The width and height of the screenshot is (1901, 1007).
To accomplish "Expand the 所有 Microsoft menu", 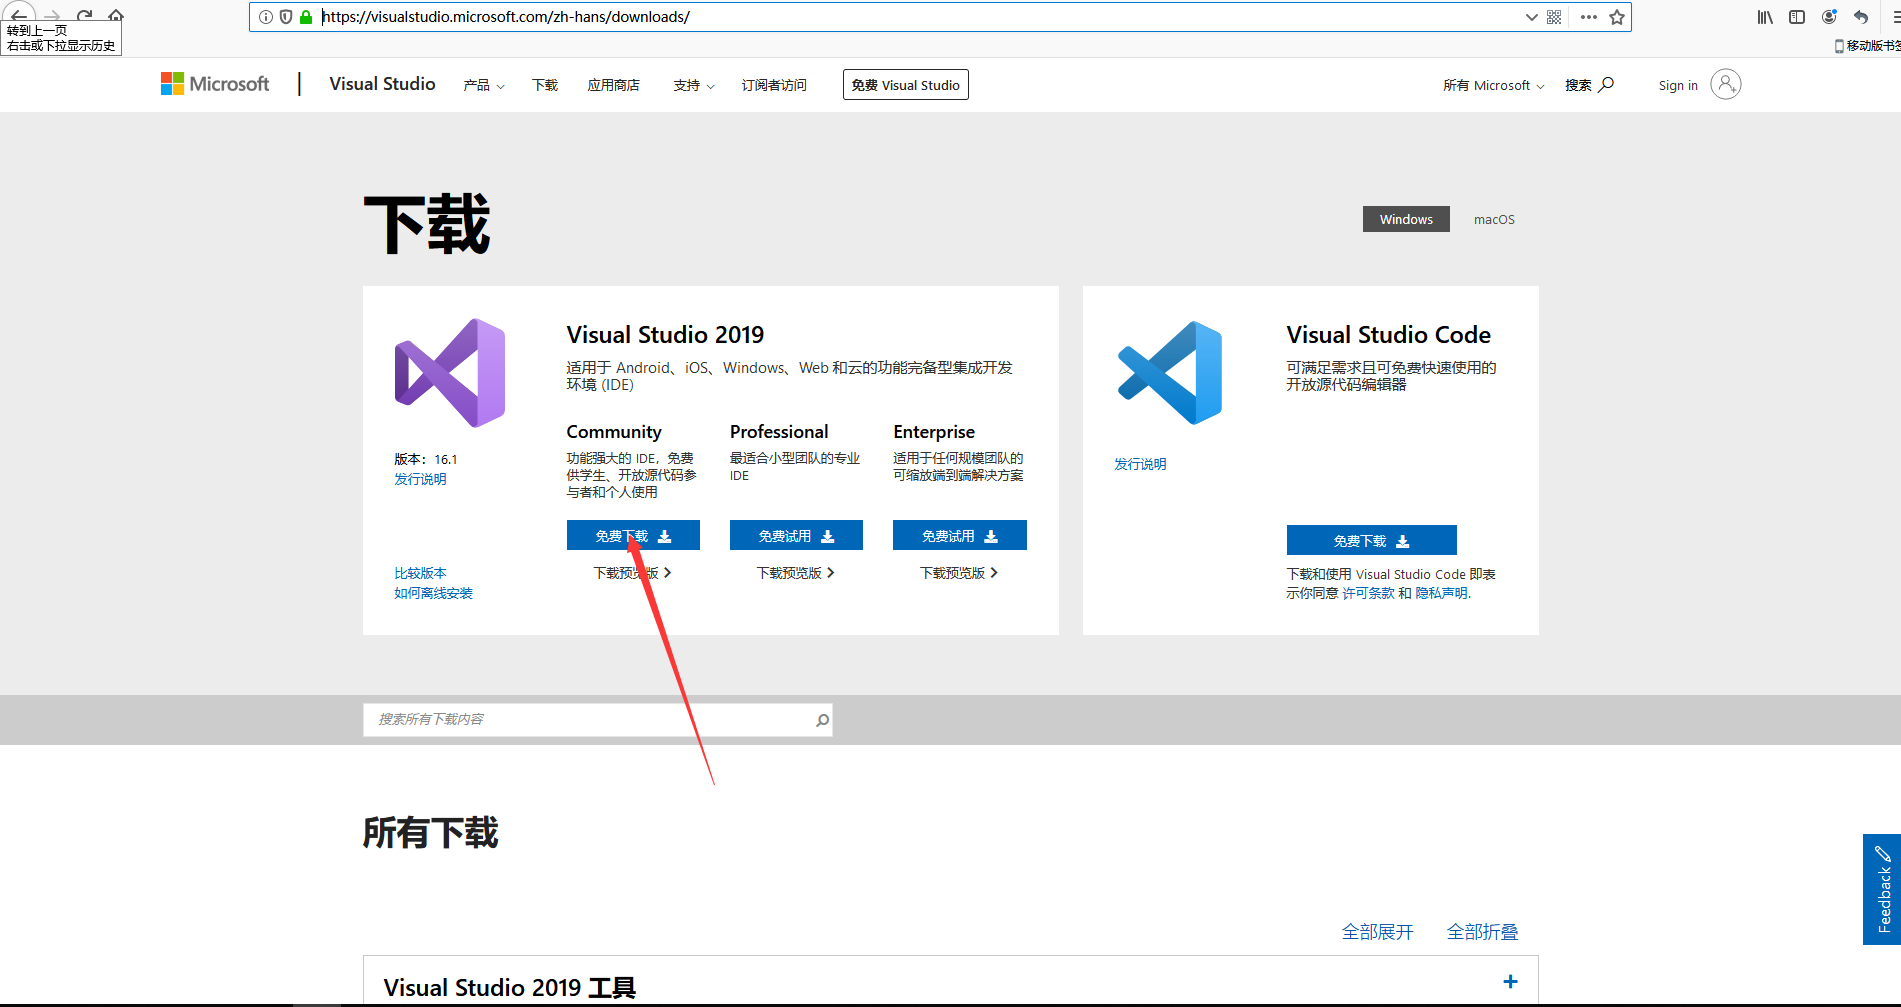I will (1493, 85).
